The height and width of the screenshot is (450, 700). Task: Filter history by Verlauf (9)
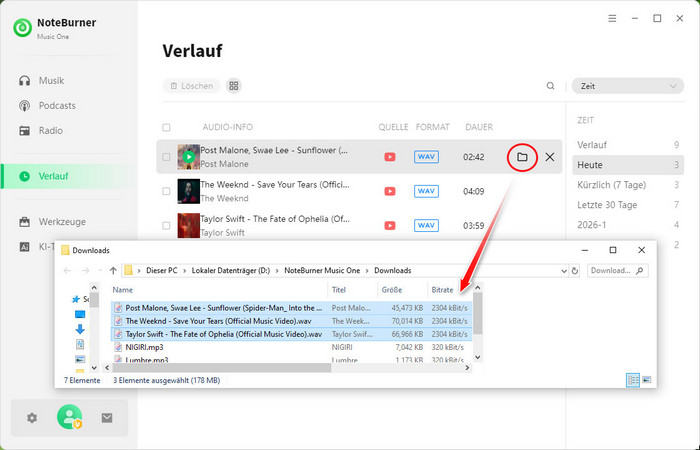pos(628,145)
